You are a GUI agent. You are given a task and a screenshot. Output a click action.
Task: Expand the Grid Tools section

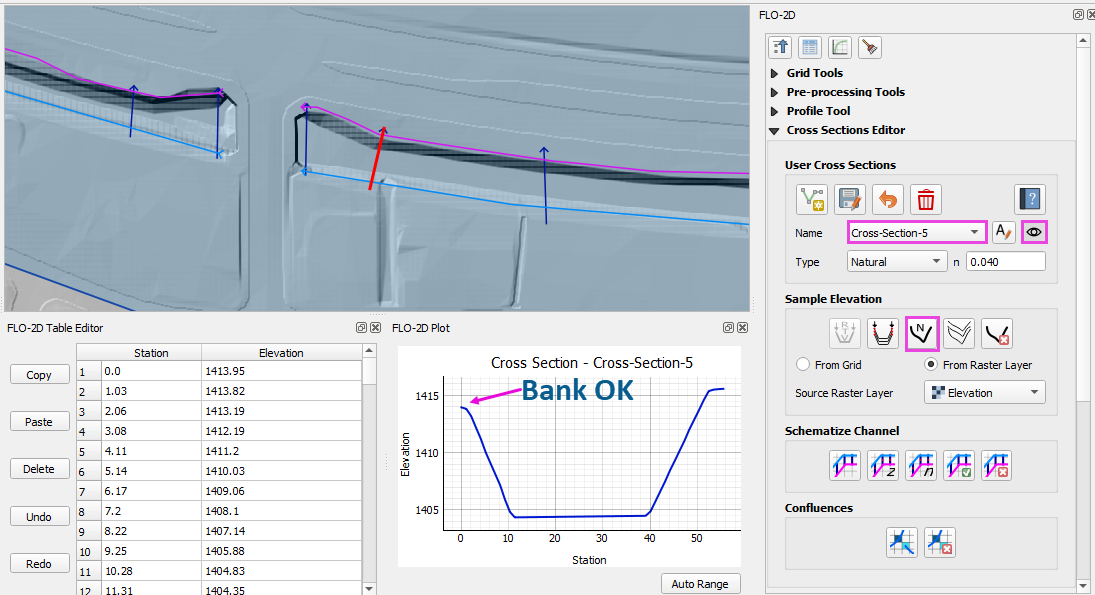(x=775, y=73)
